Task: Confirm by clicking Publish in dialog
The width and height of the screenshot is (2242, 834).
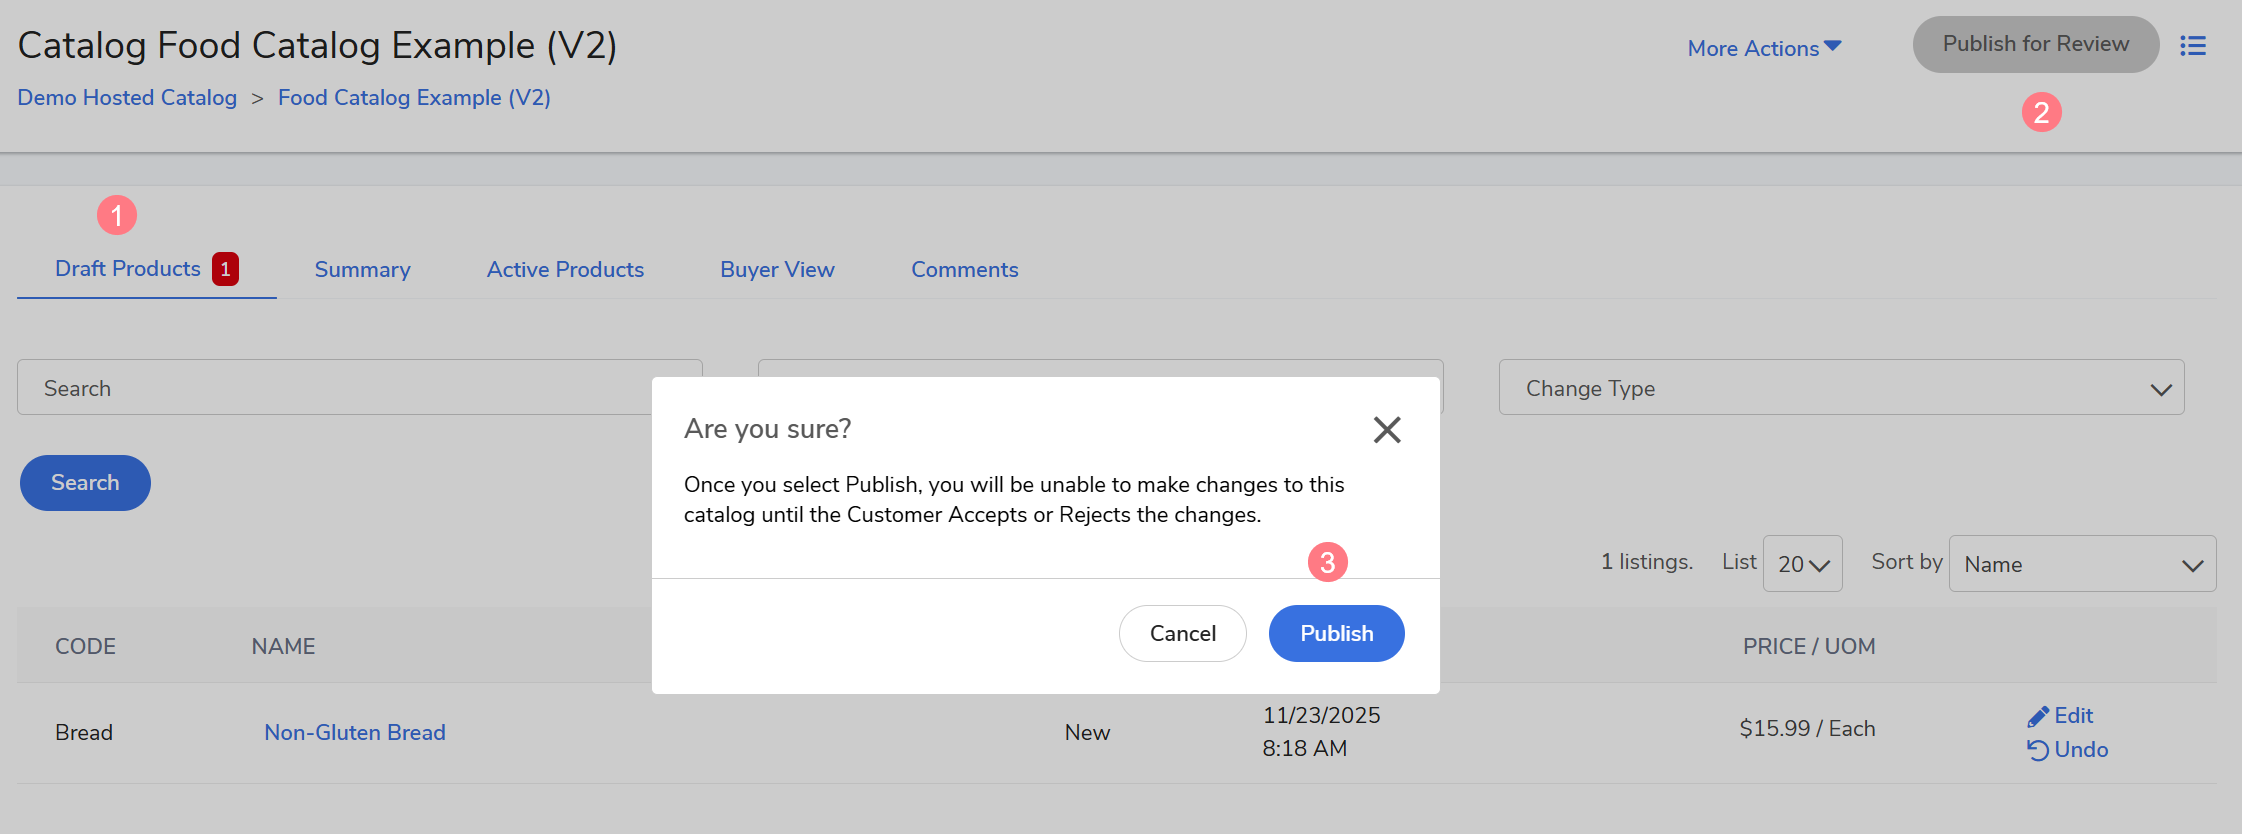Action: coord(1336,633)
